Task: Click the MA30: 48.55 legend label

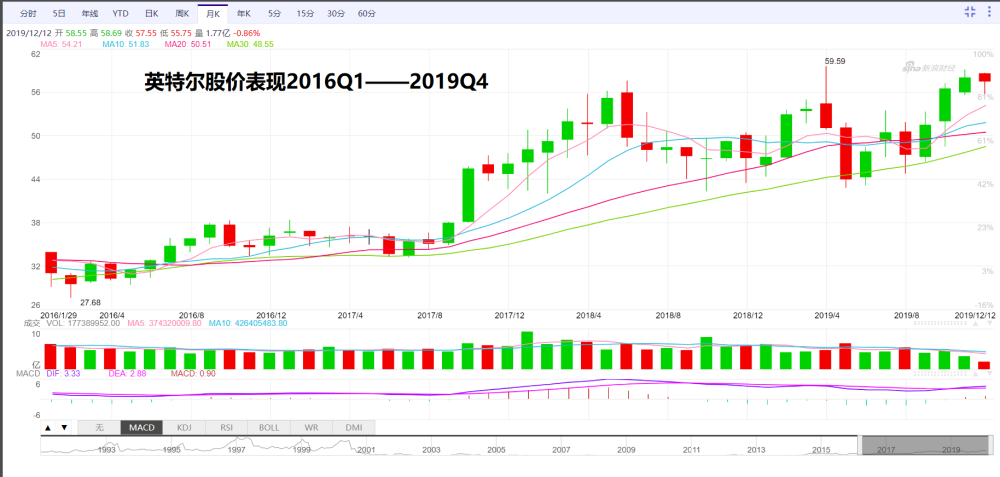Action: point(251,44)
